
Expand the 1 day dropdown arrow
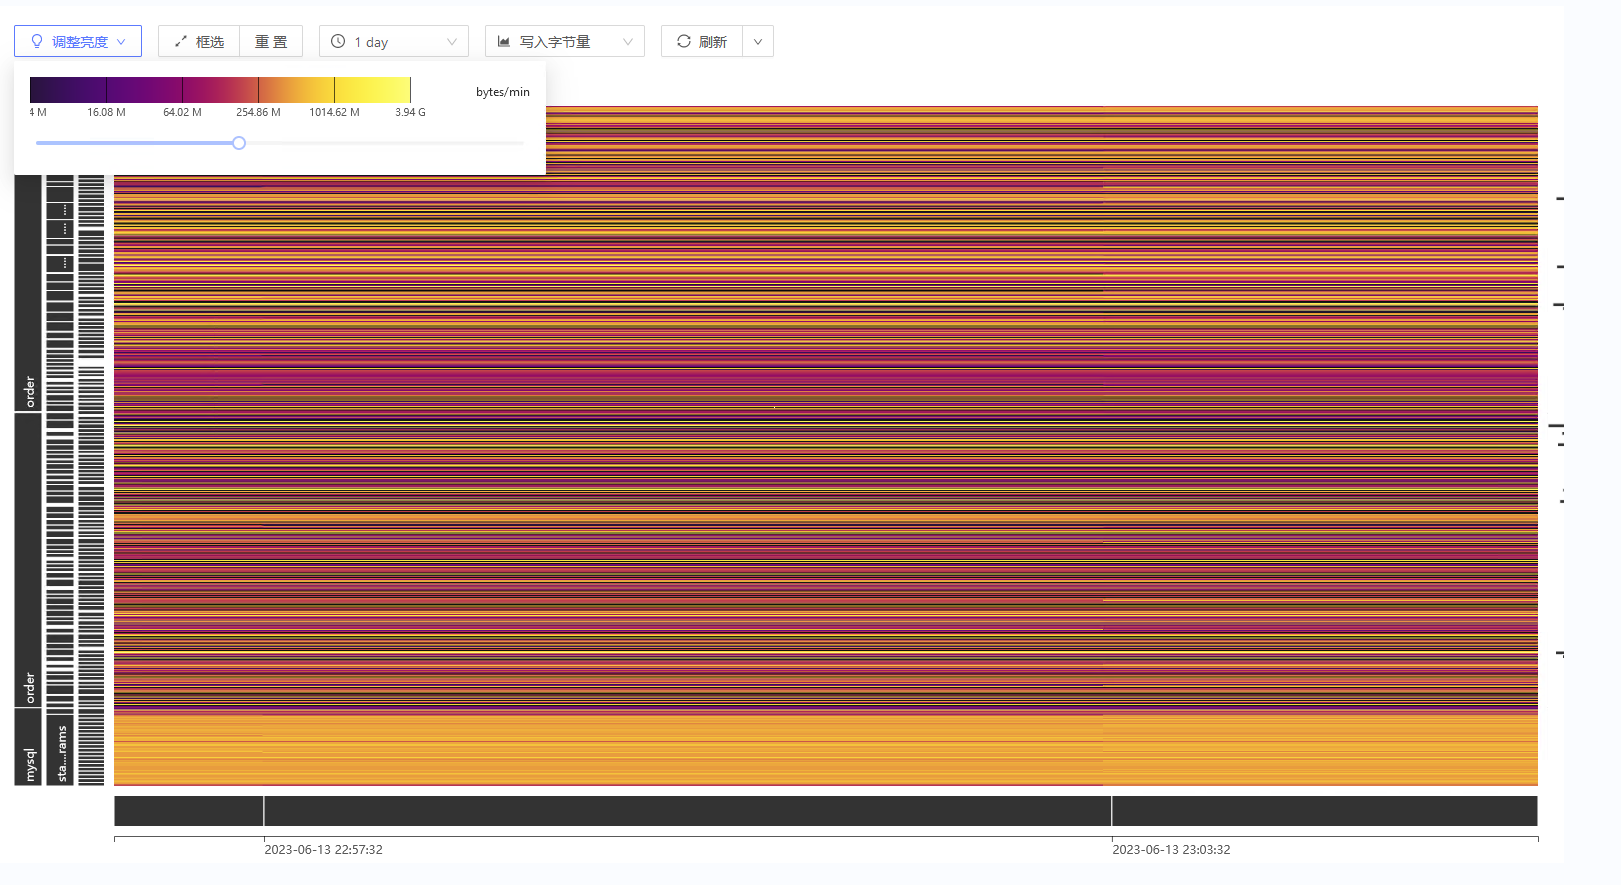tap(451, 42)
